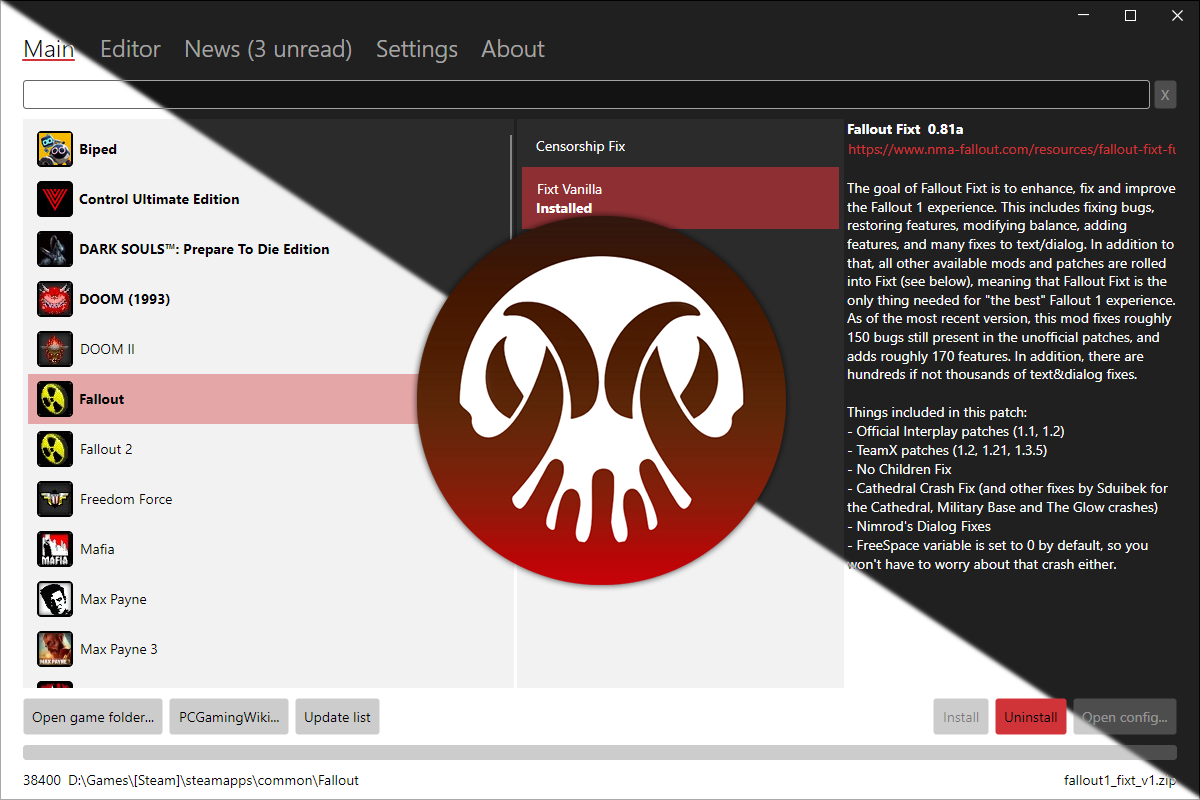Select the Biped game icon

55,149
